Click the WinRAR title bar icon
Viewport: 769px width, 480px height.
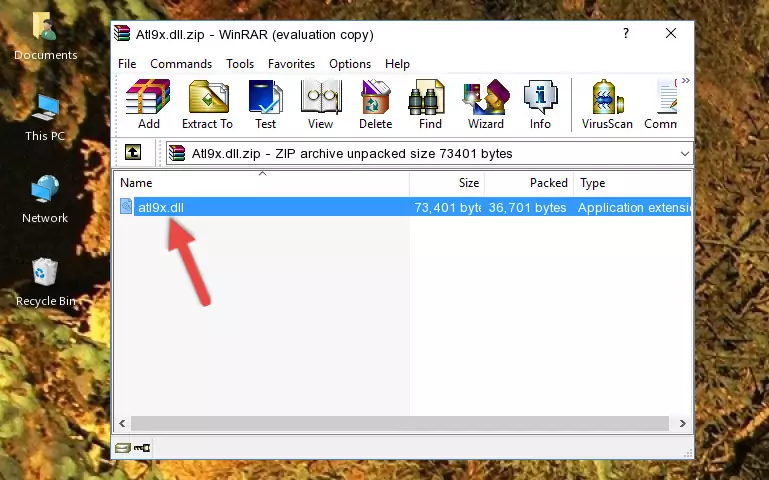(122, 34)
